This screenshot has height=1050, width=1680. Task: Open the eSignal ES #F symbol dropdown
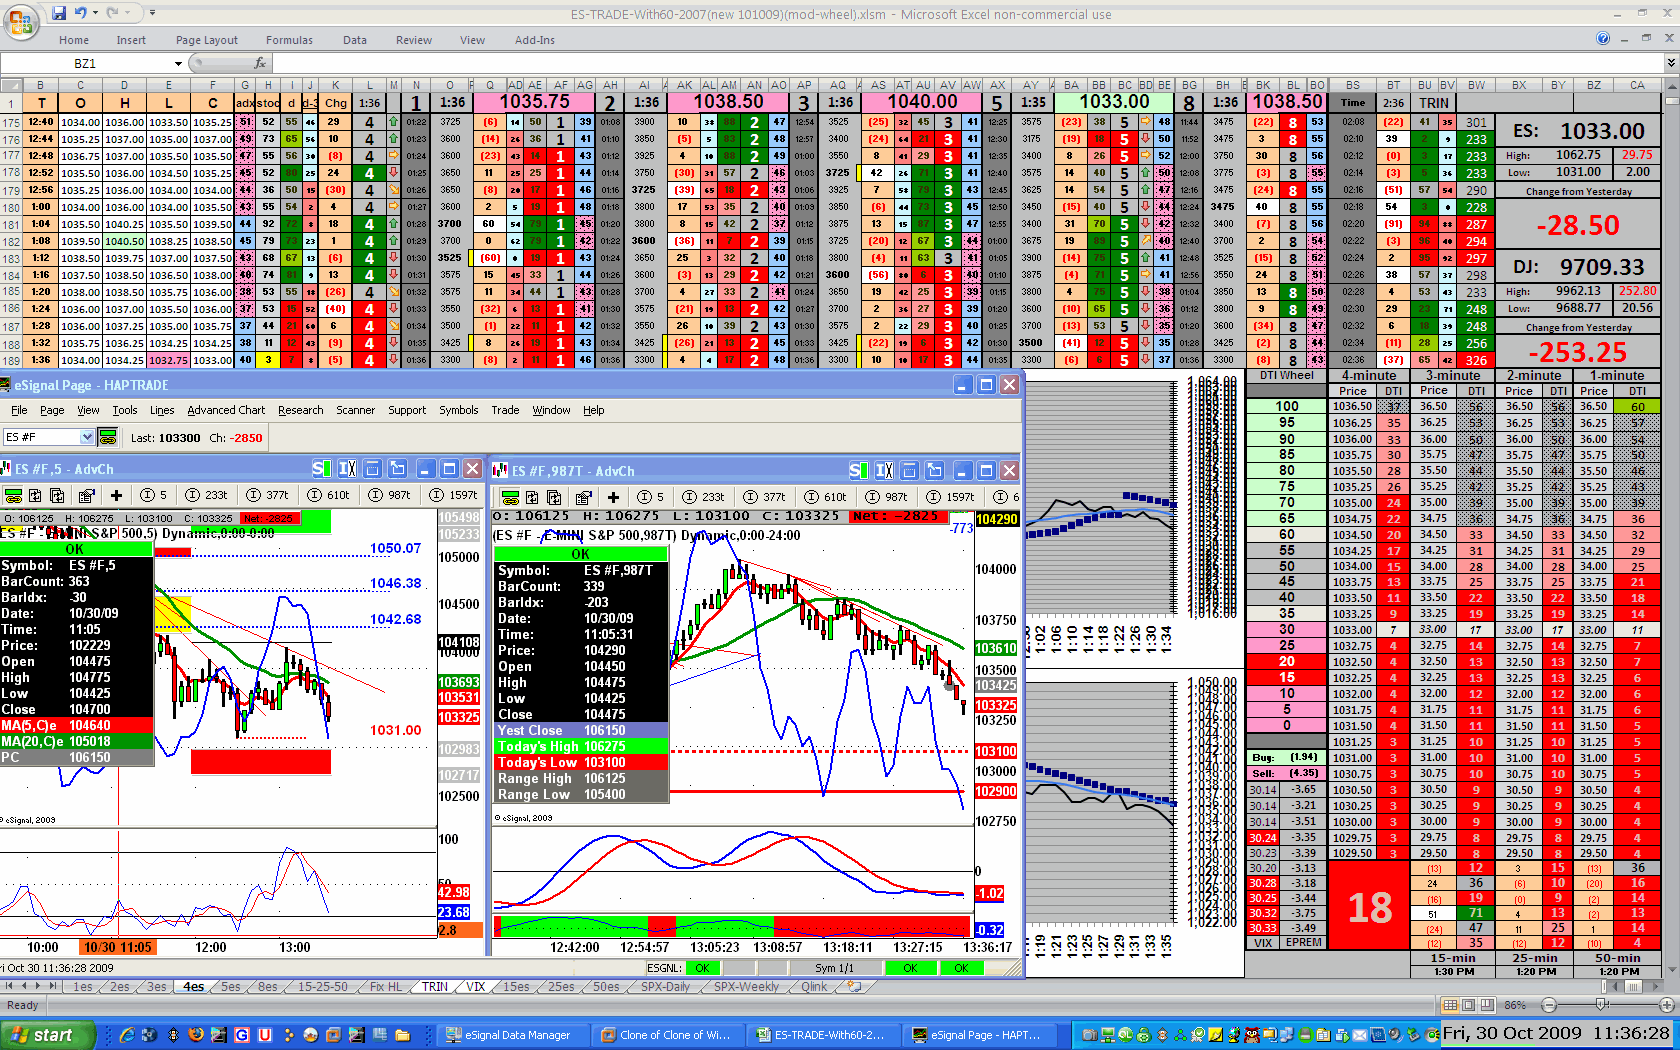pos(87,437)
